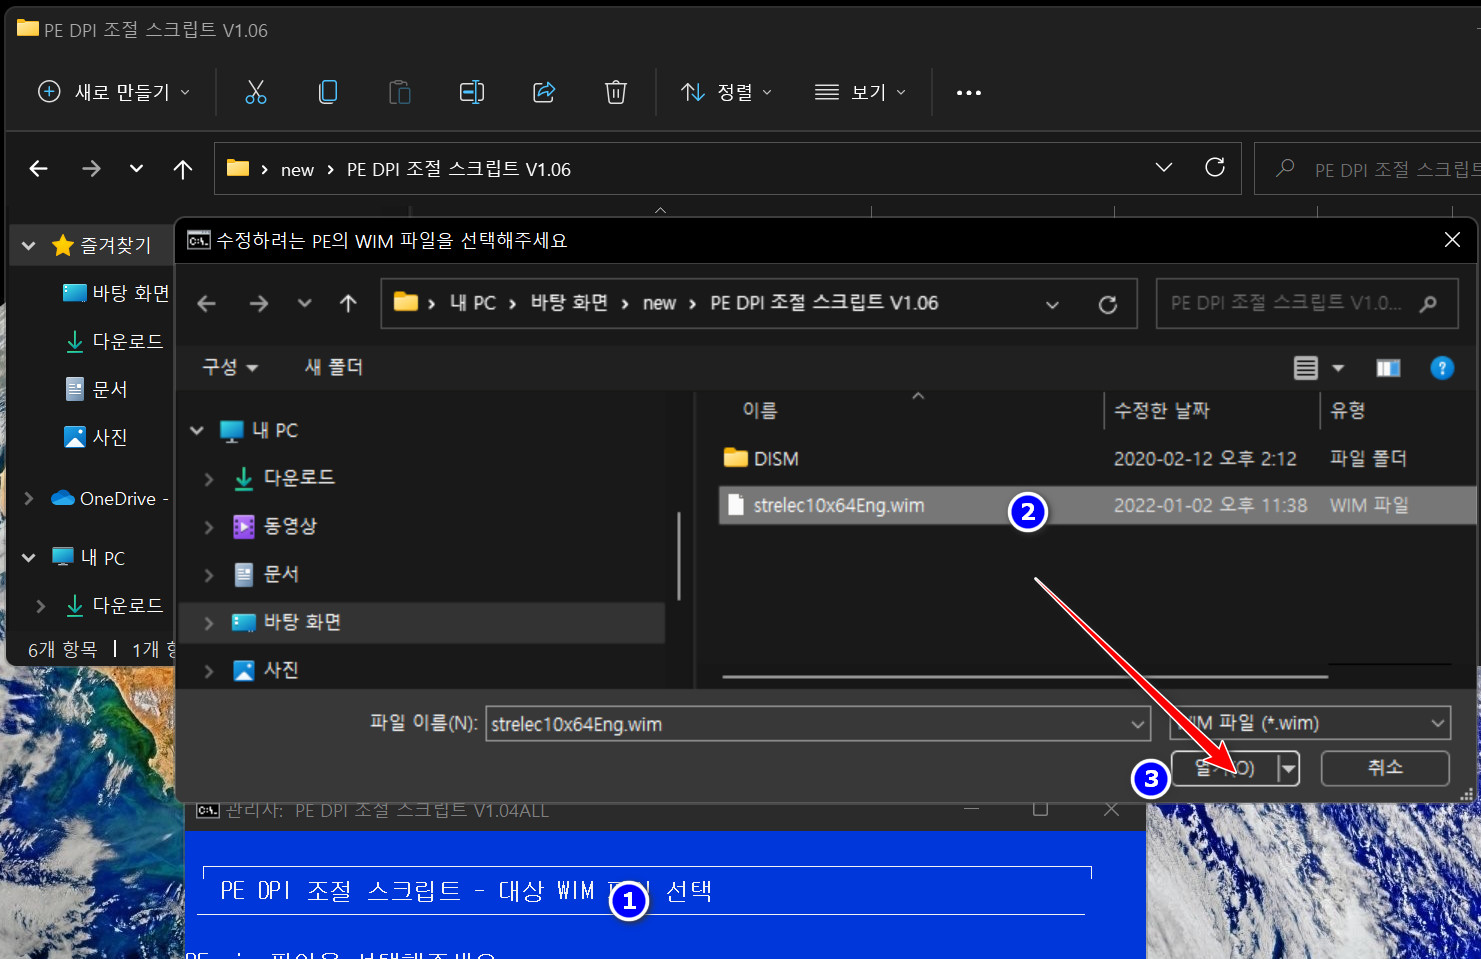This screenshot has width=1481, height=959.
Task: Collapse the 내 PC tree node in dialog
Action: [197, 430]
